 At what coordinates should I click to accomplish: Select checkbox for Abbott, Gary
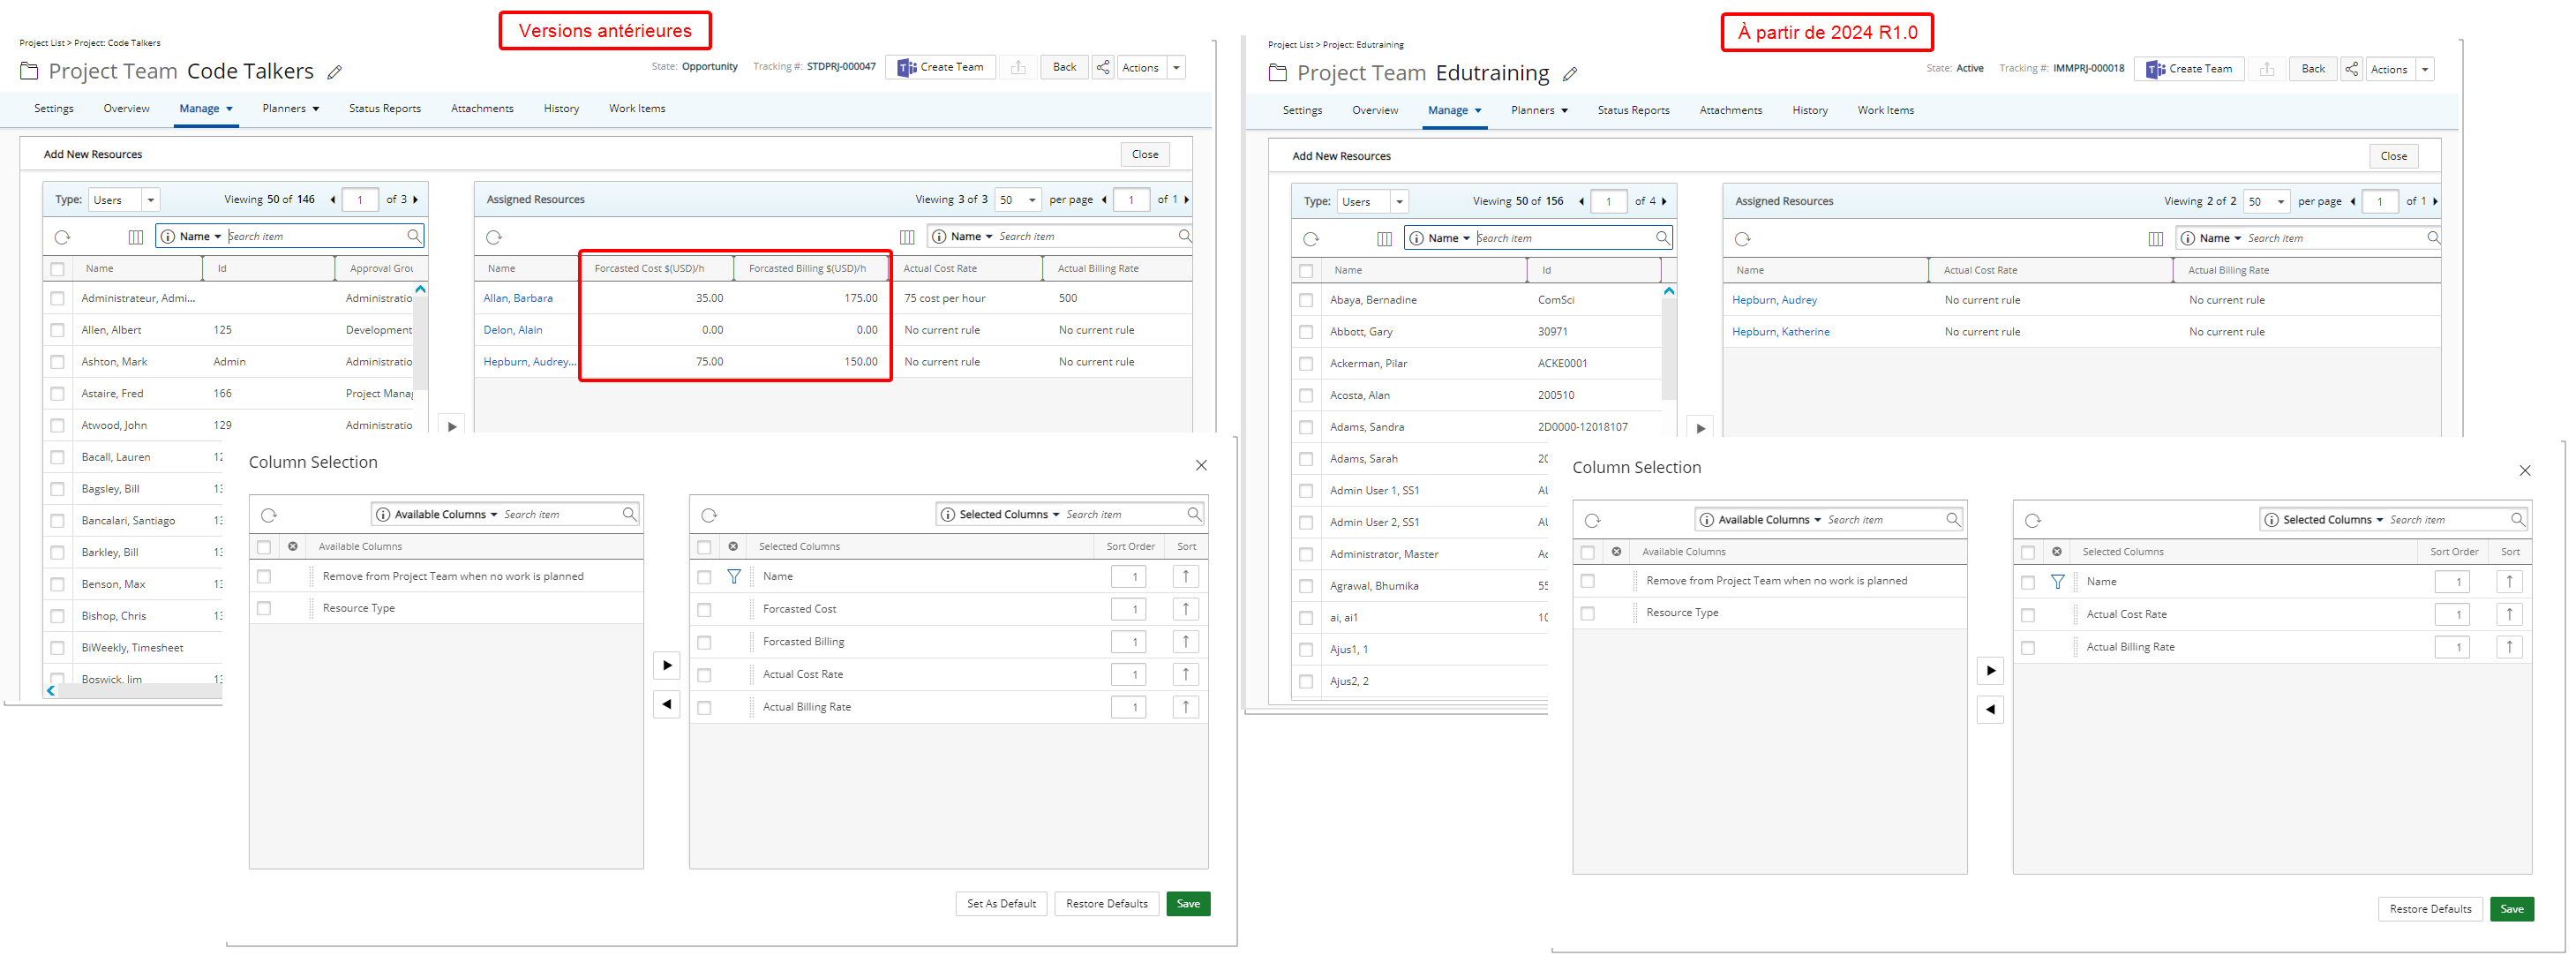(1306, 332)
